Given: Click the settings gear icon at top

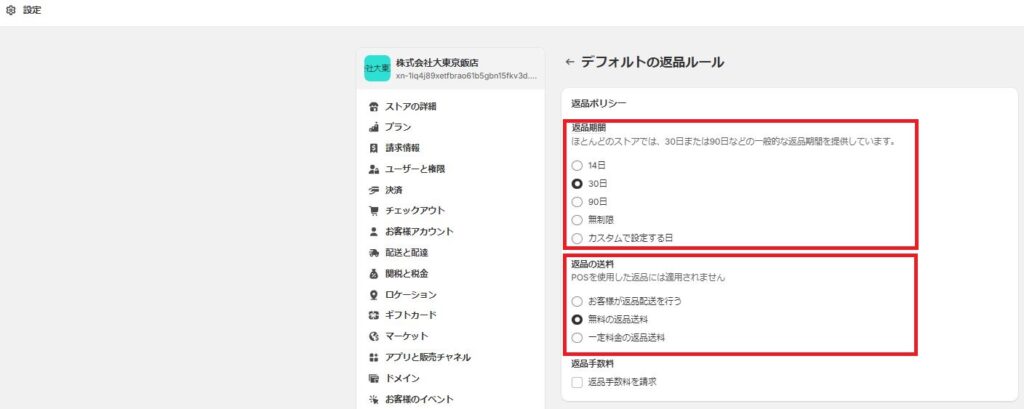Looking at the screenshot, I should [10, 10].
